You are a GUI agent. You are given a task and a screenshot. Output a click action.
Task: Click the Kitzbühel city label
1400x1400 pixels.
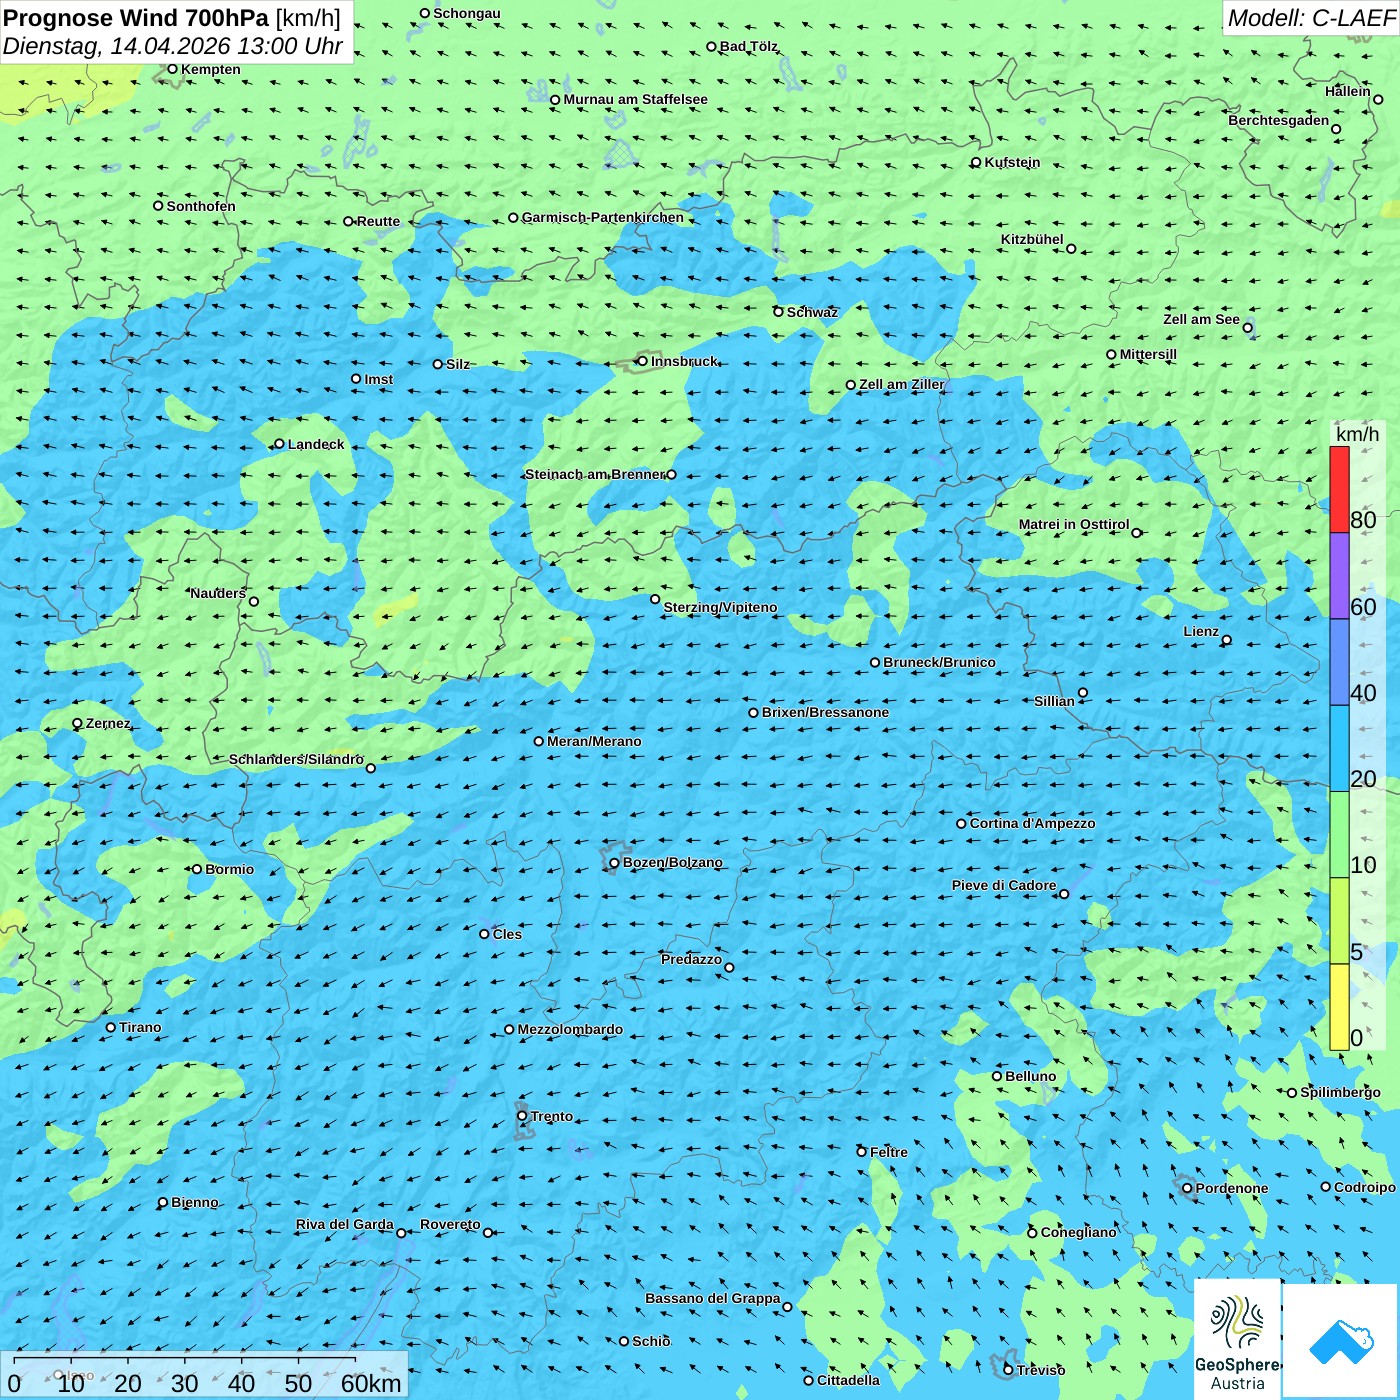1032,239
